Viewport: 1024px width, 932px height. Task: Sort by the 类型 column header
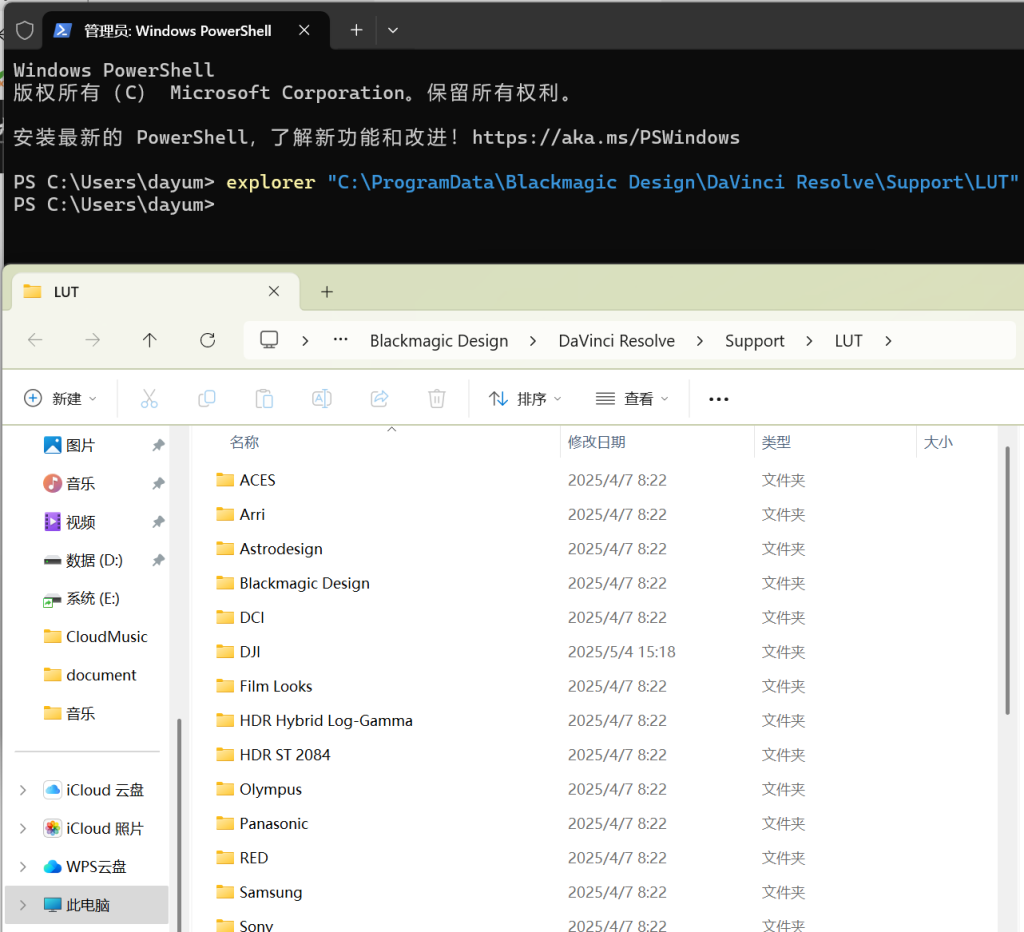click(776, 442)
